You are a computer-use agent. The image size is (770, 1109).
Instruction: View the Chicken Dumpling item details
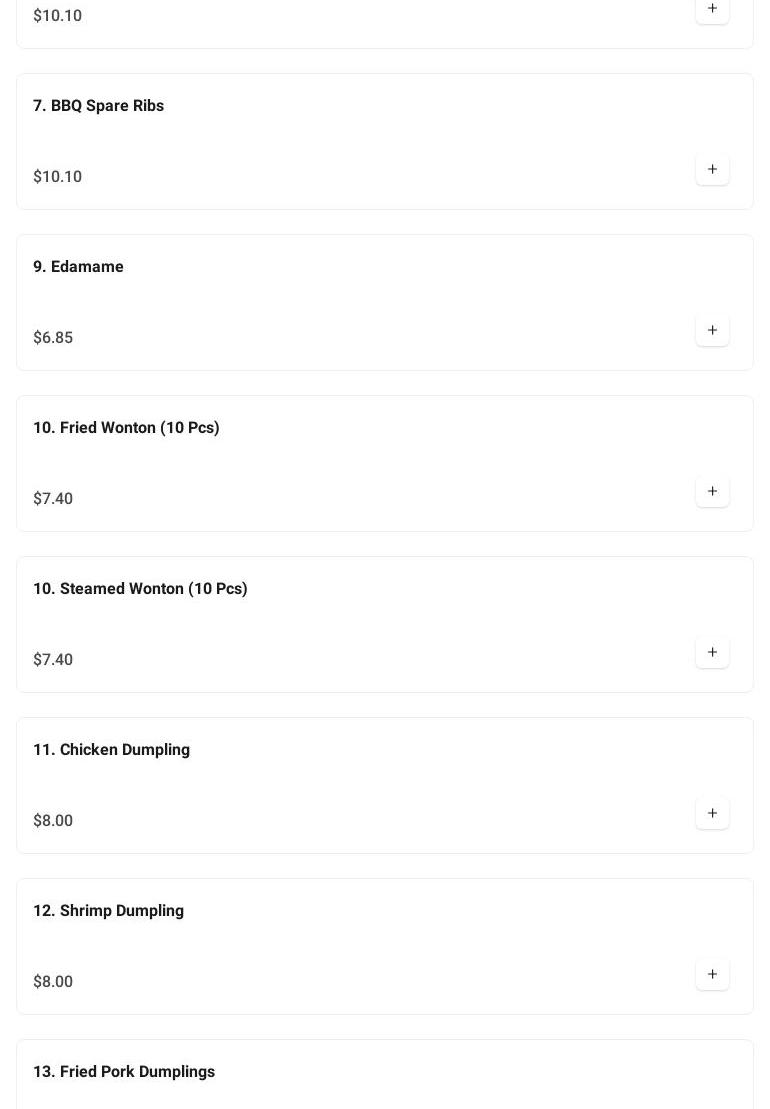point(111,750)
